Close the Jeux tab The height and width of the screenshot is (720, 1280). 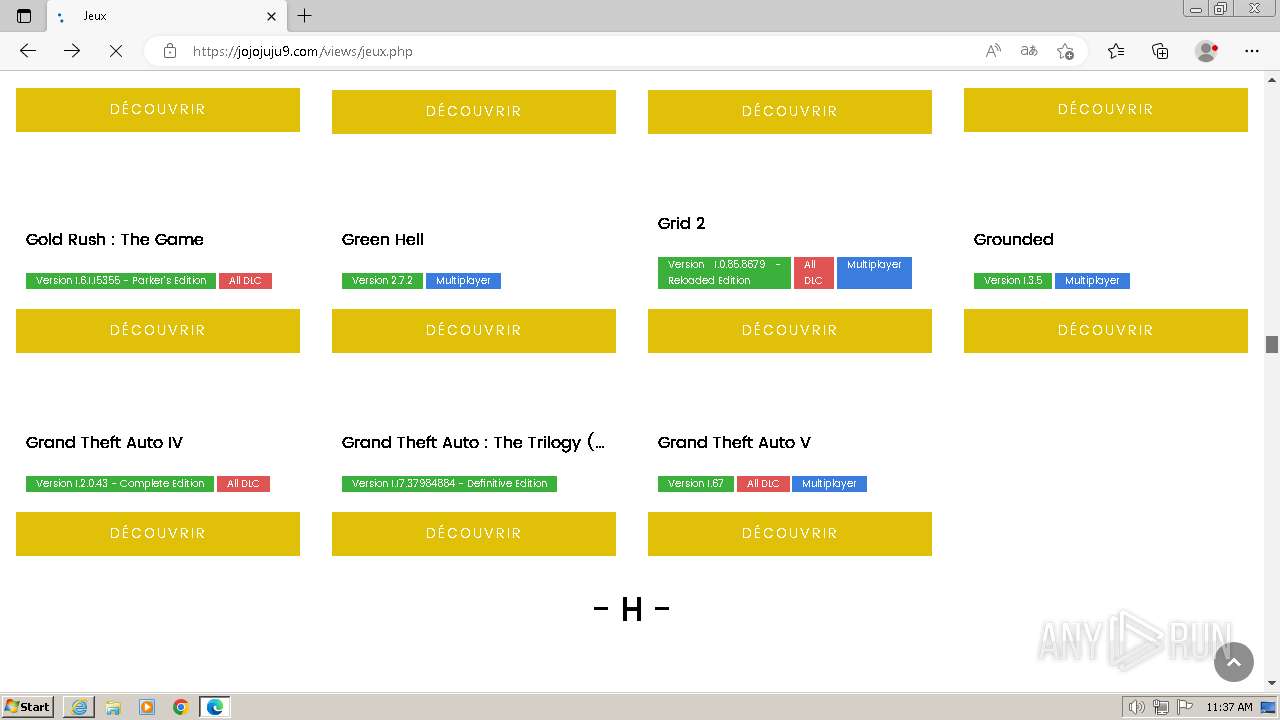coord(271,16)
